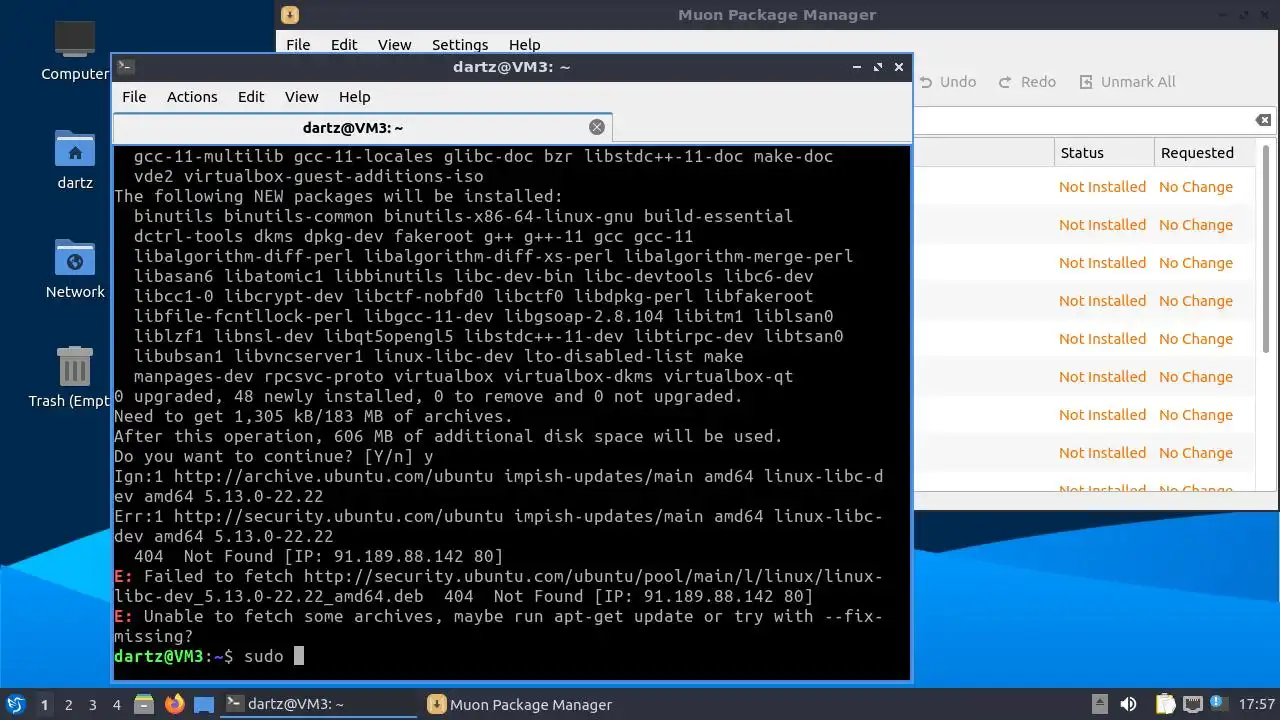The height and width of the screenshot is (720, 1280).
Task: Click the show desktop panel icon
Action: pos(204,704)
